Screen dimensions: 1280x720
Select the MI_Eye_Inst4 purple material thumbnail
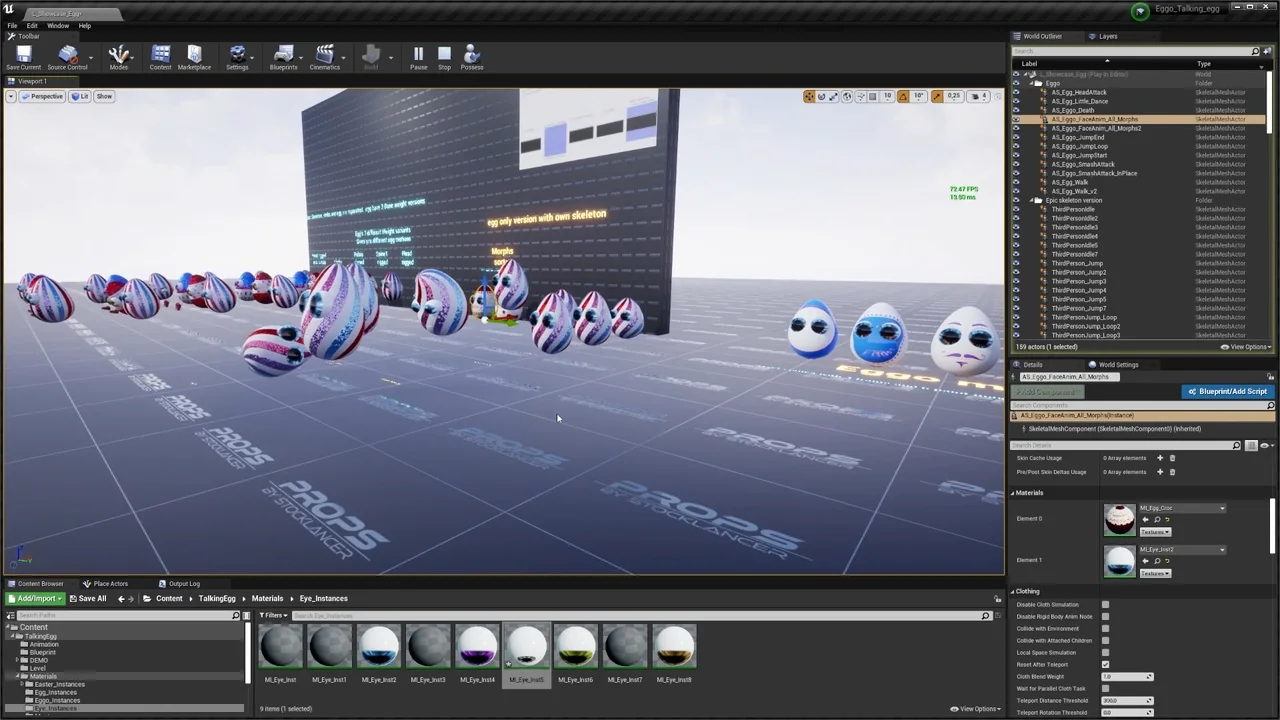477,648
